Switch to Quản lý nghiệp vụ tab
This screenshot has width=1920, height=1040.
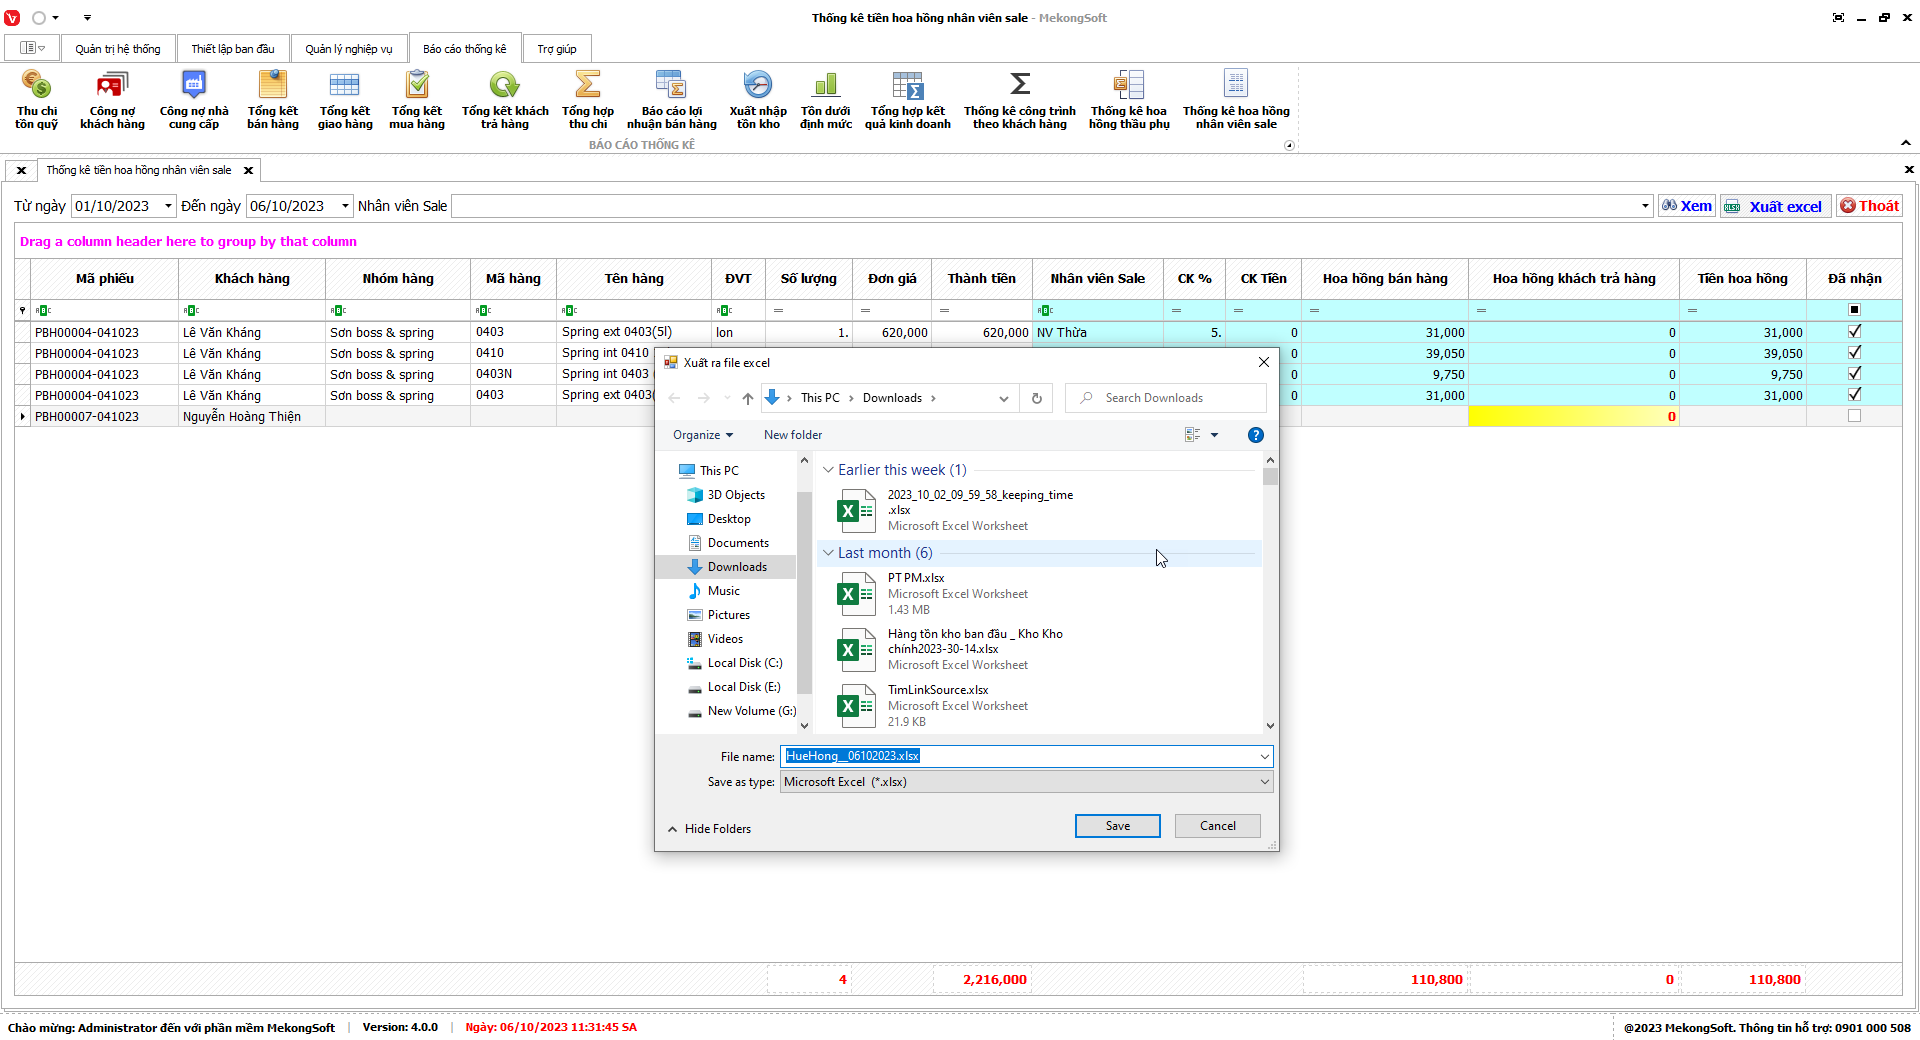point(349,49)
